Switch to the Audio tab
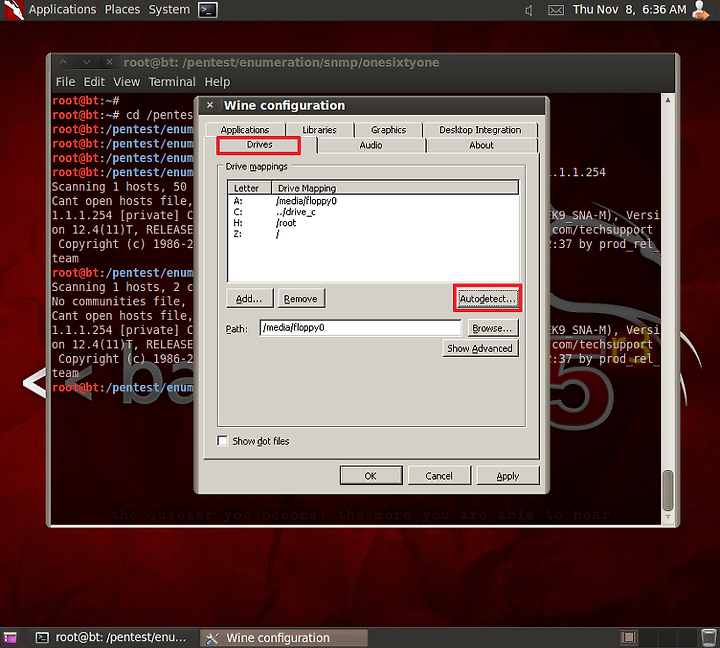The height and width of the screenshot is (648, 720). [x=371, y=145]
